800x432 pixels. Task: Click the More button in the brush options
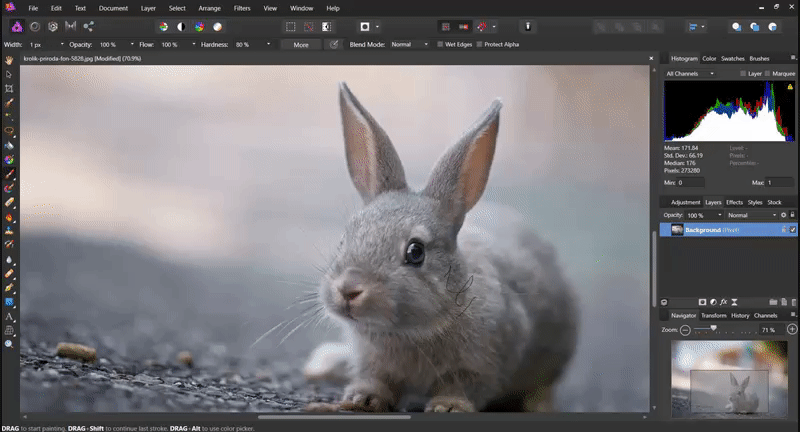click(301, 45)
